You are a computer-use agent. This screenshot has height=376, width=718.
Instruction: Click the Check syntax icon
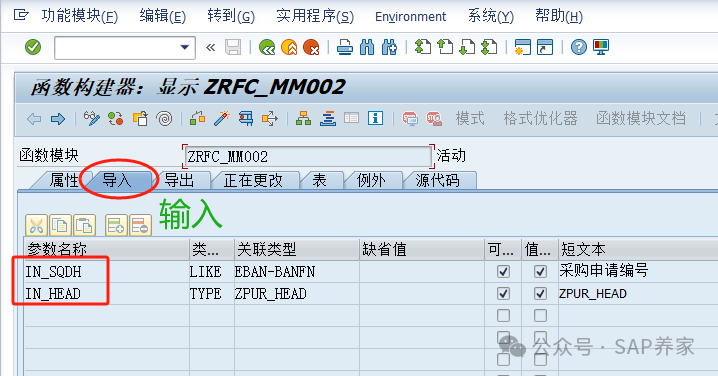coord(197,119)
